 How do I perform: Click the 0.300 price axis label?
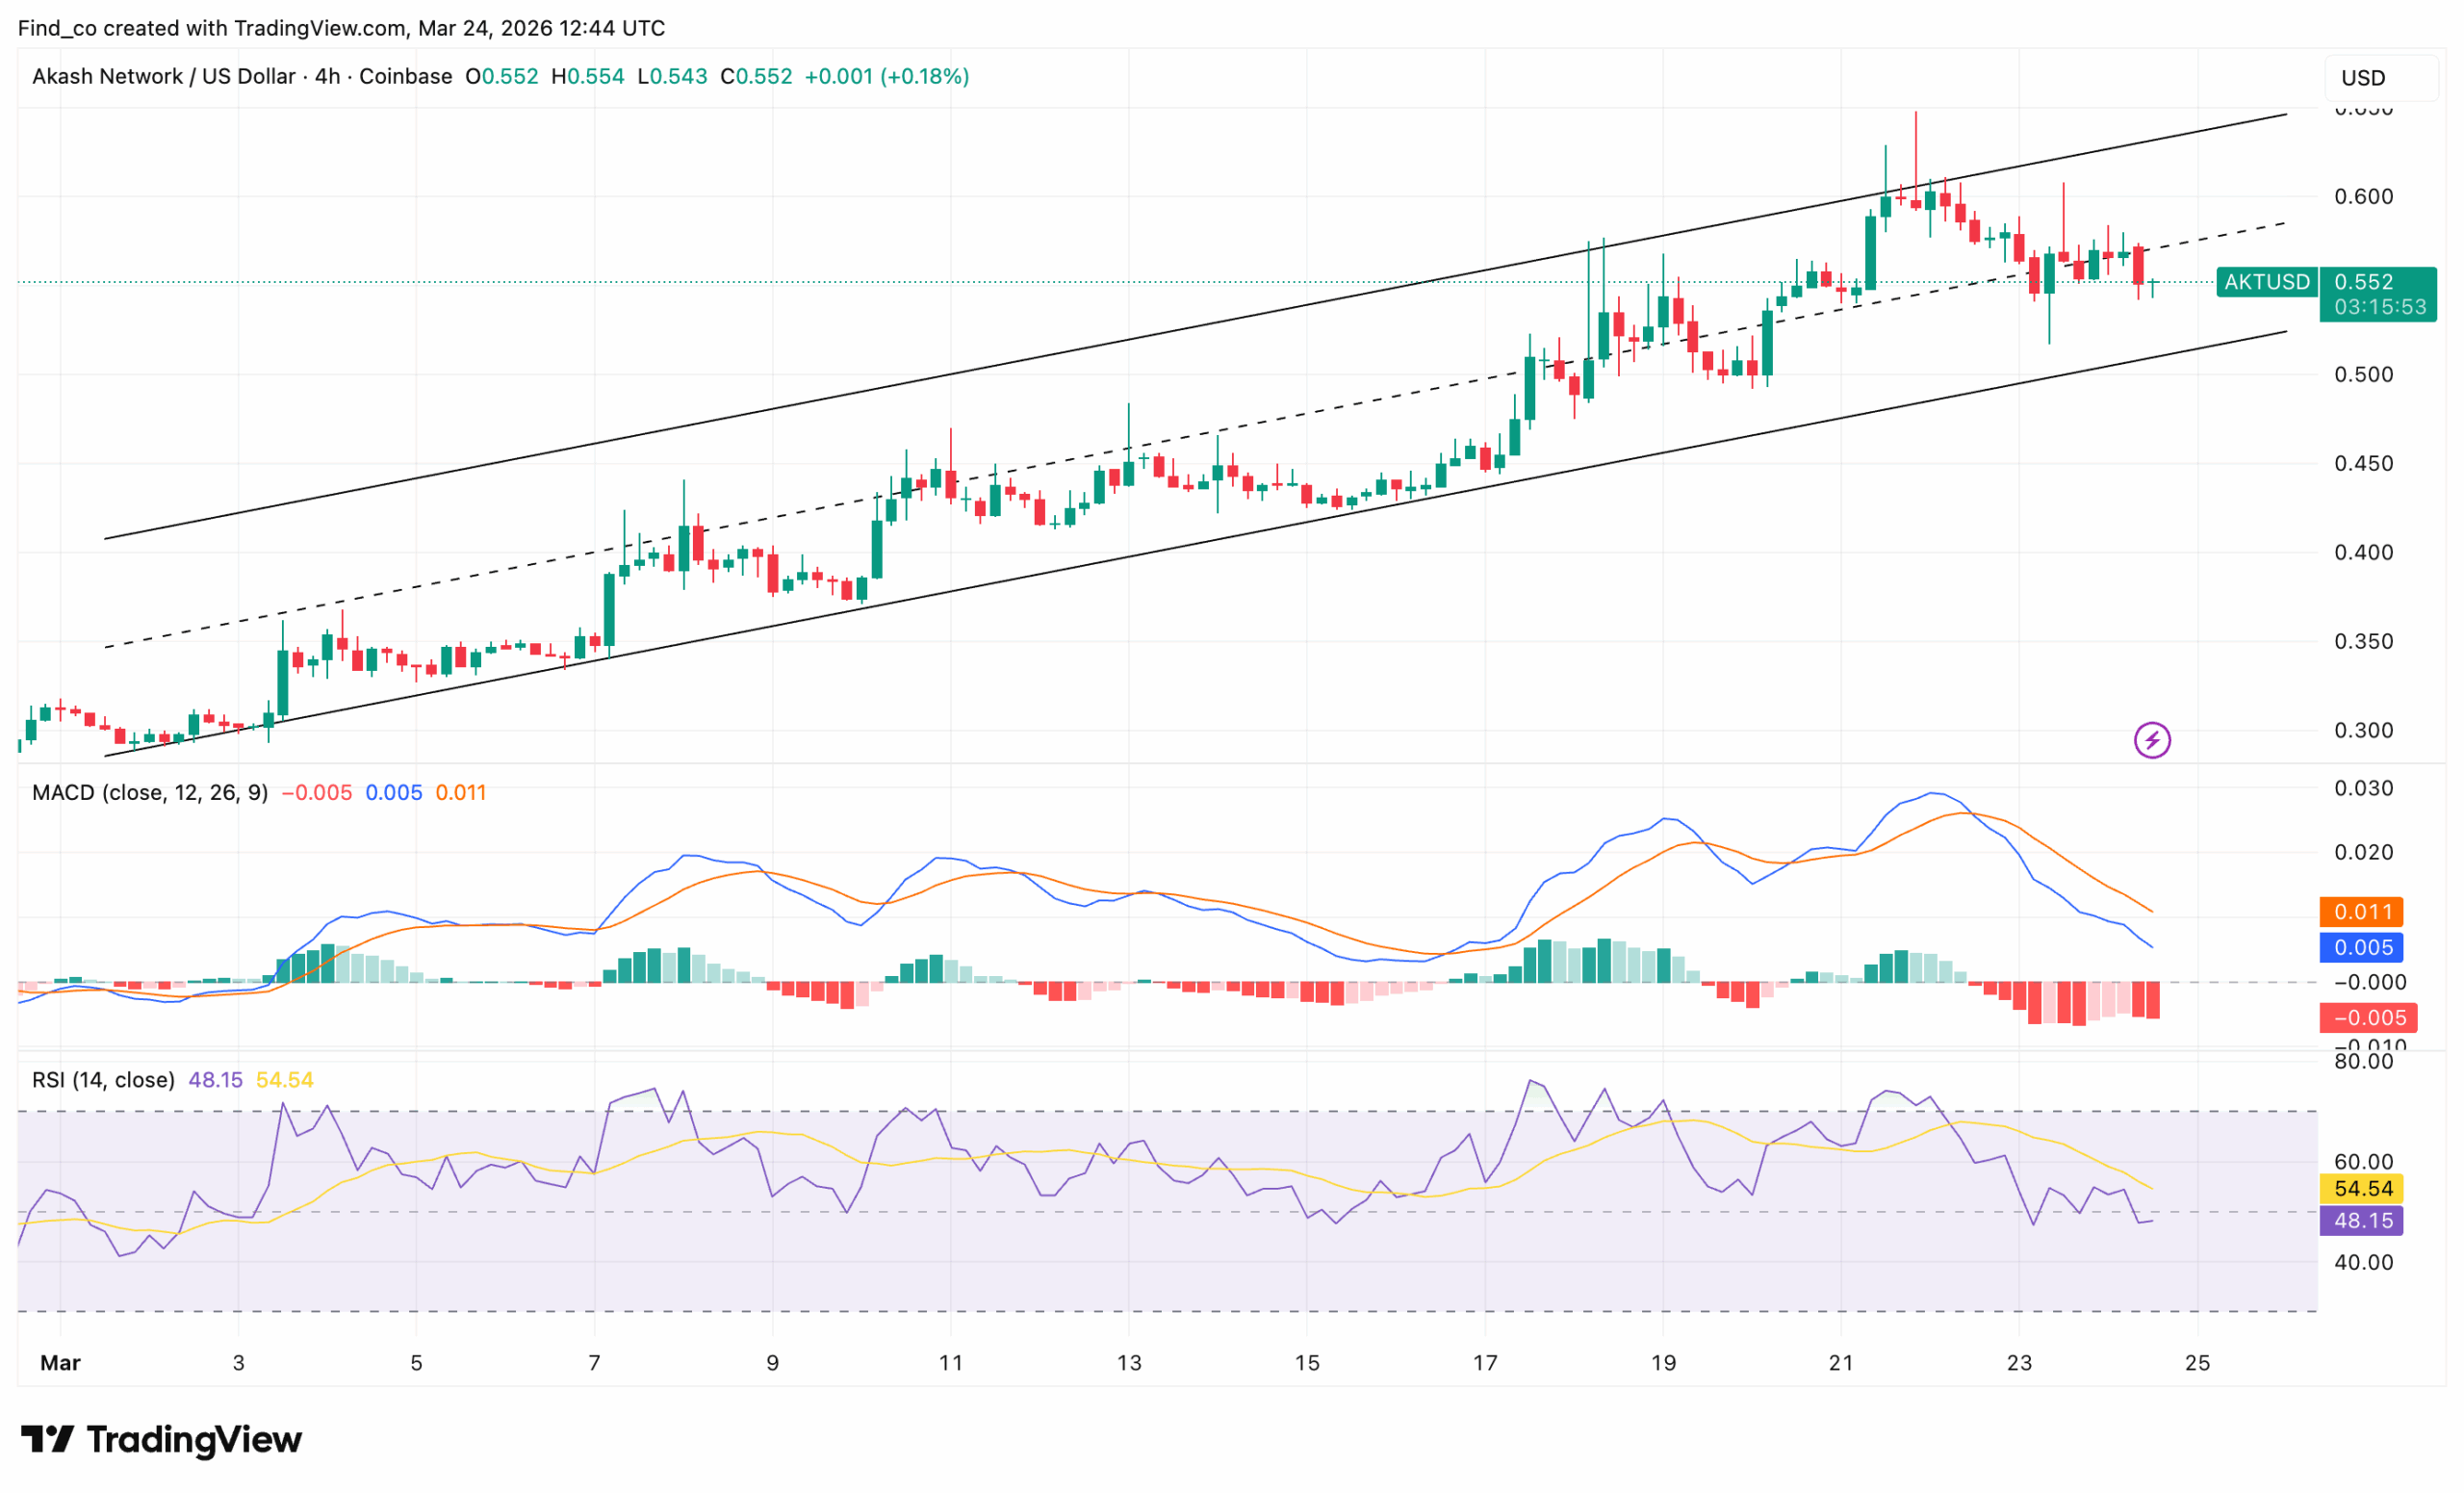(x=2364, y=731)
